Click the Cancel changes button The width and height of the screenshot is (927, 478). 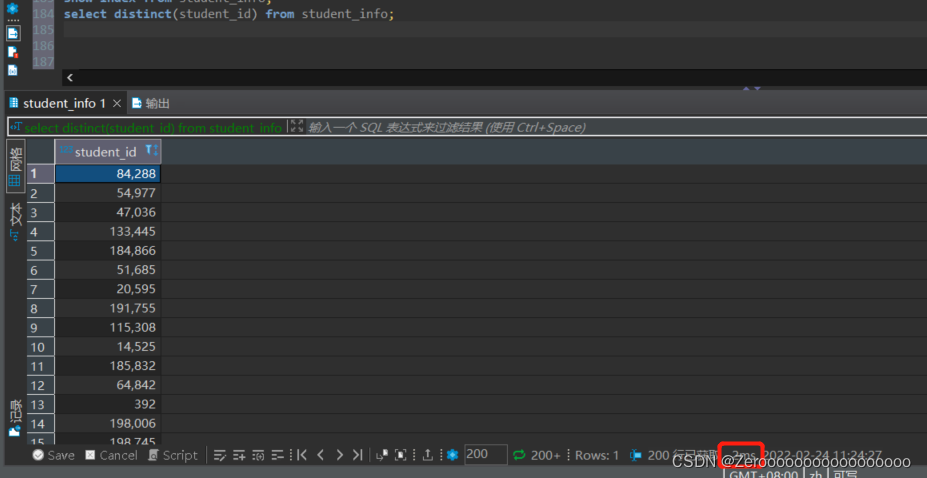tap(110, 455)
